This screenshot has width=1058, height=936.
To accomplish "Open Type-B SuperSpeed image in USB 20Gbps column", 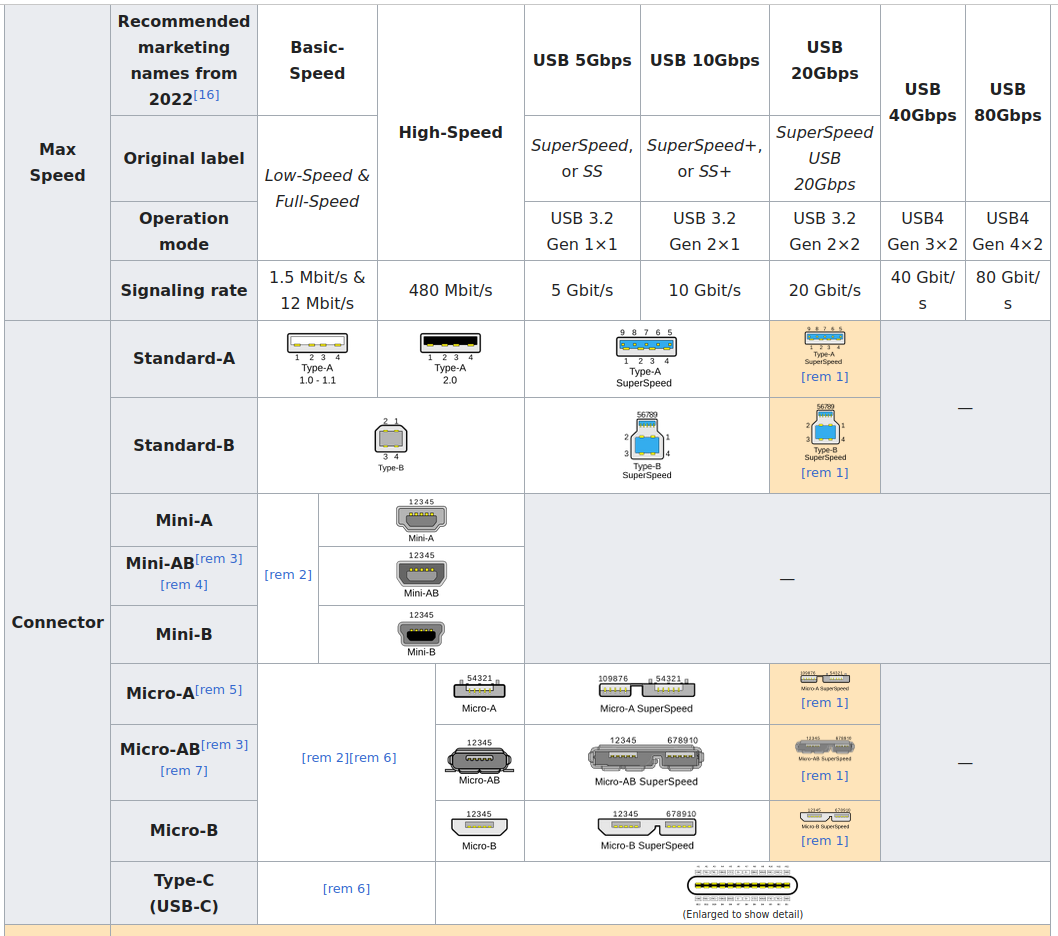I will [x=825, y=432].
